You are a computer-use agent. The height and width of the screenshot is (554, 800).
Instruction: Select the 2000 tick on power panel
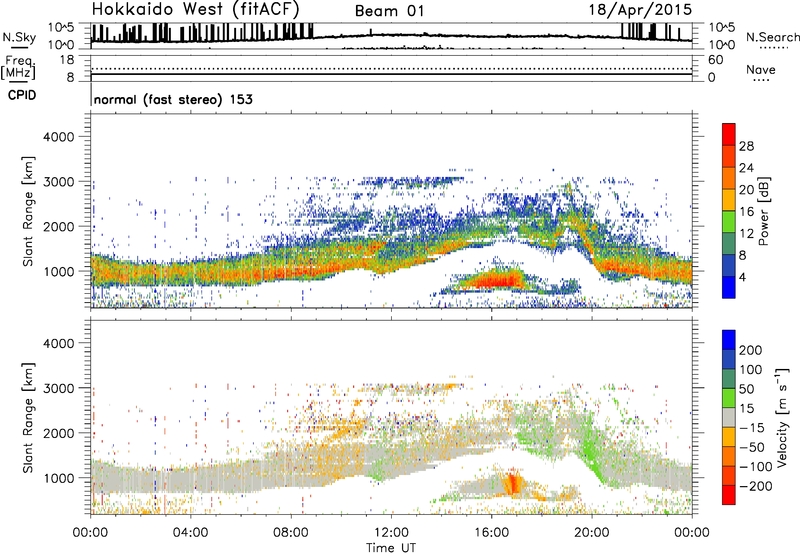coord(58,226)
